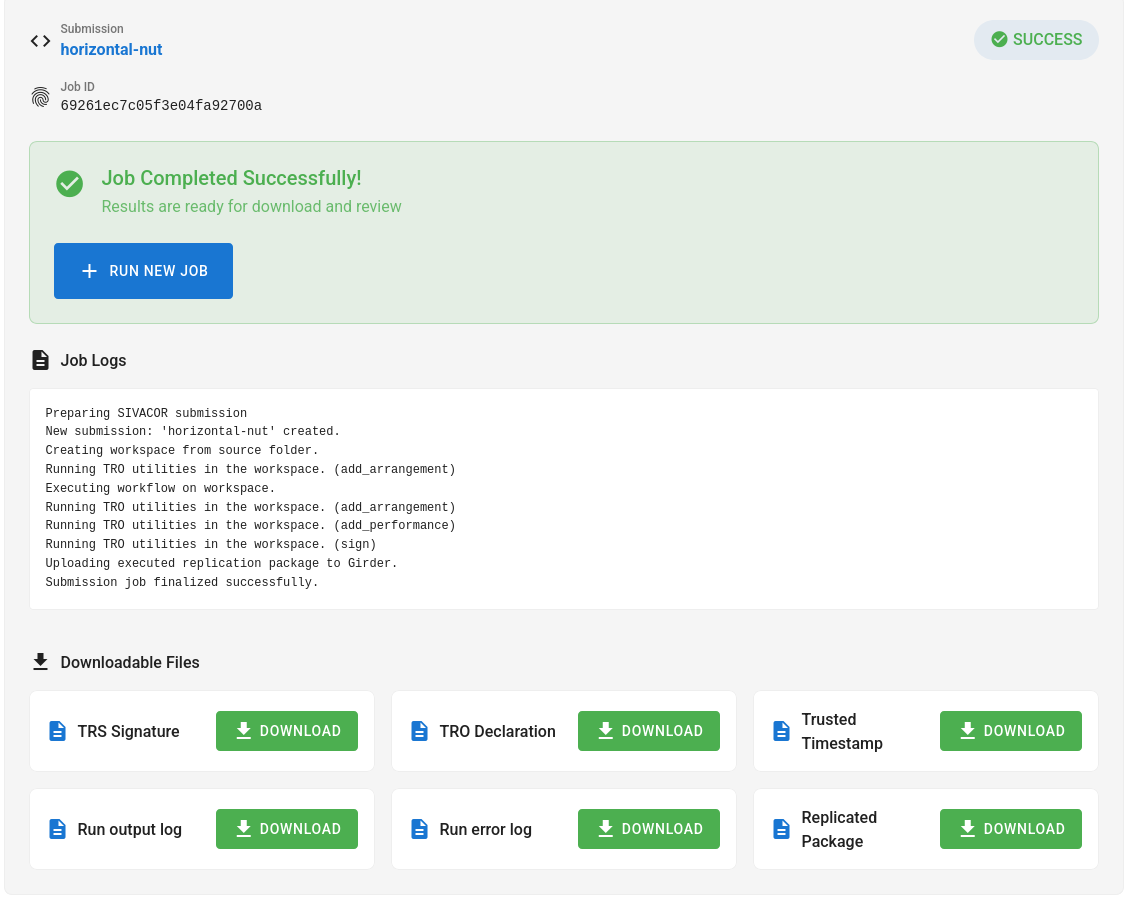Click the fingerprint Job ID icon

point(40,97)
